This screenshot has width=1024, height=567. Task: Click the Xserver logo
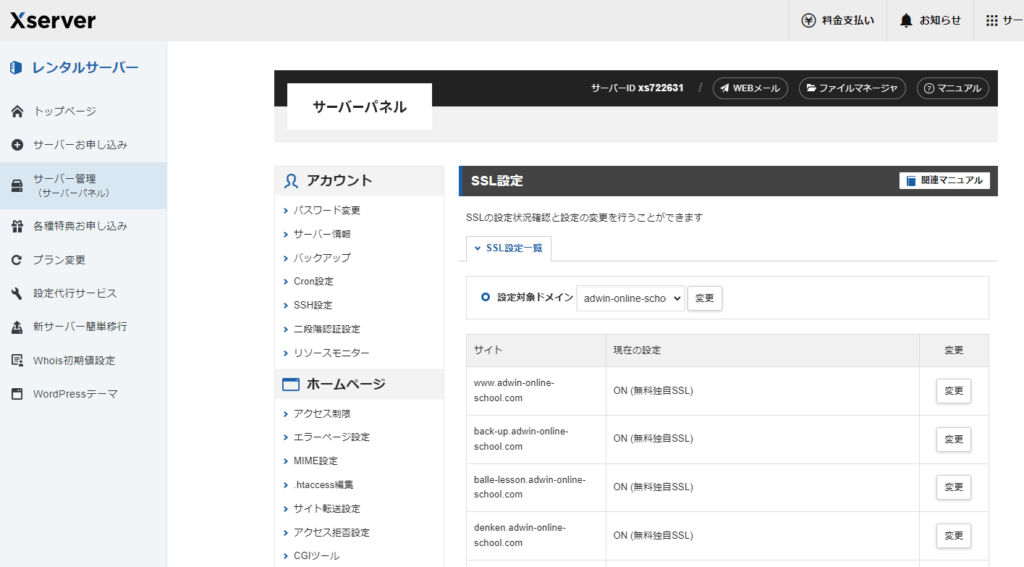(53, 20)
